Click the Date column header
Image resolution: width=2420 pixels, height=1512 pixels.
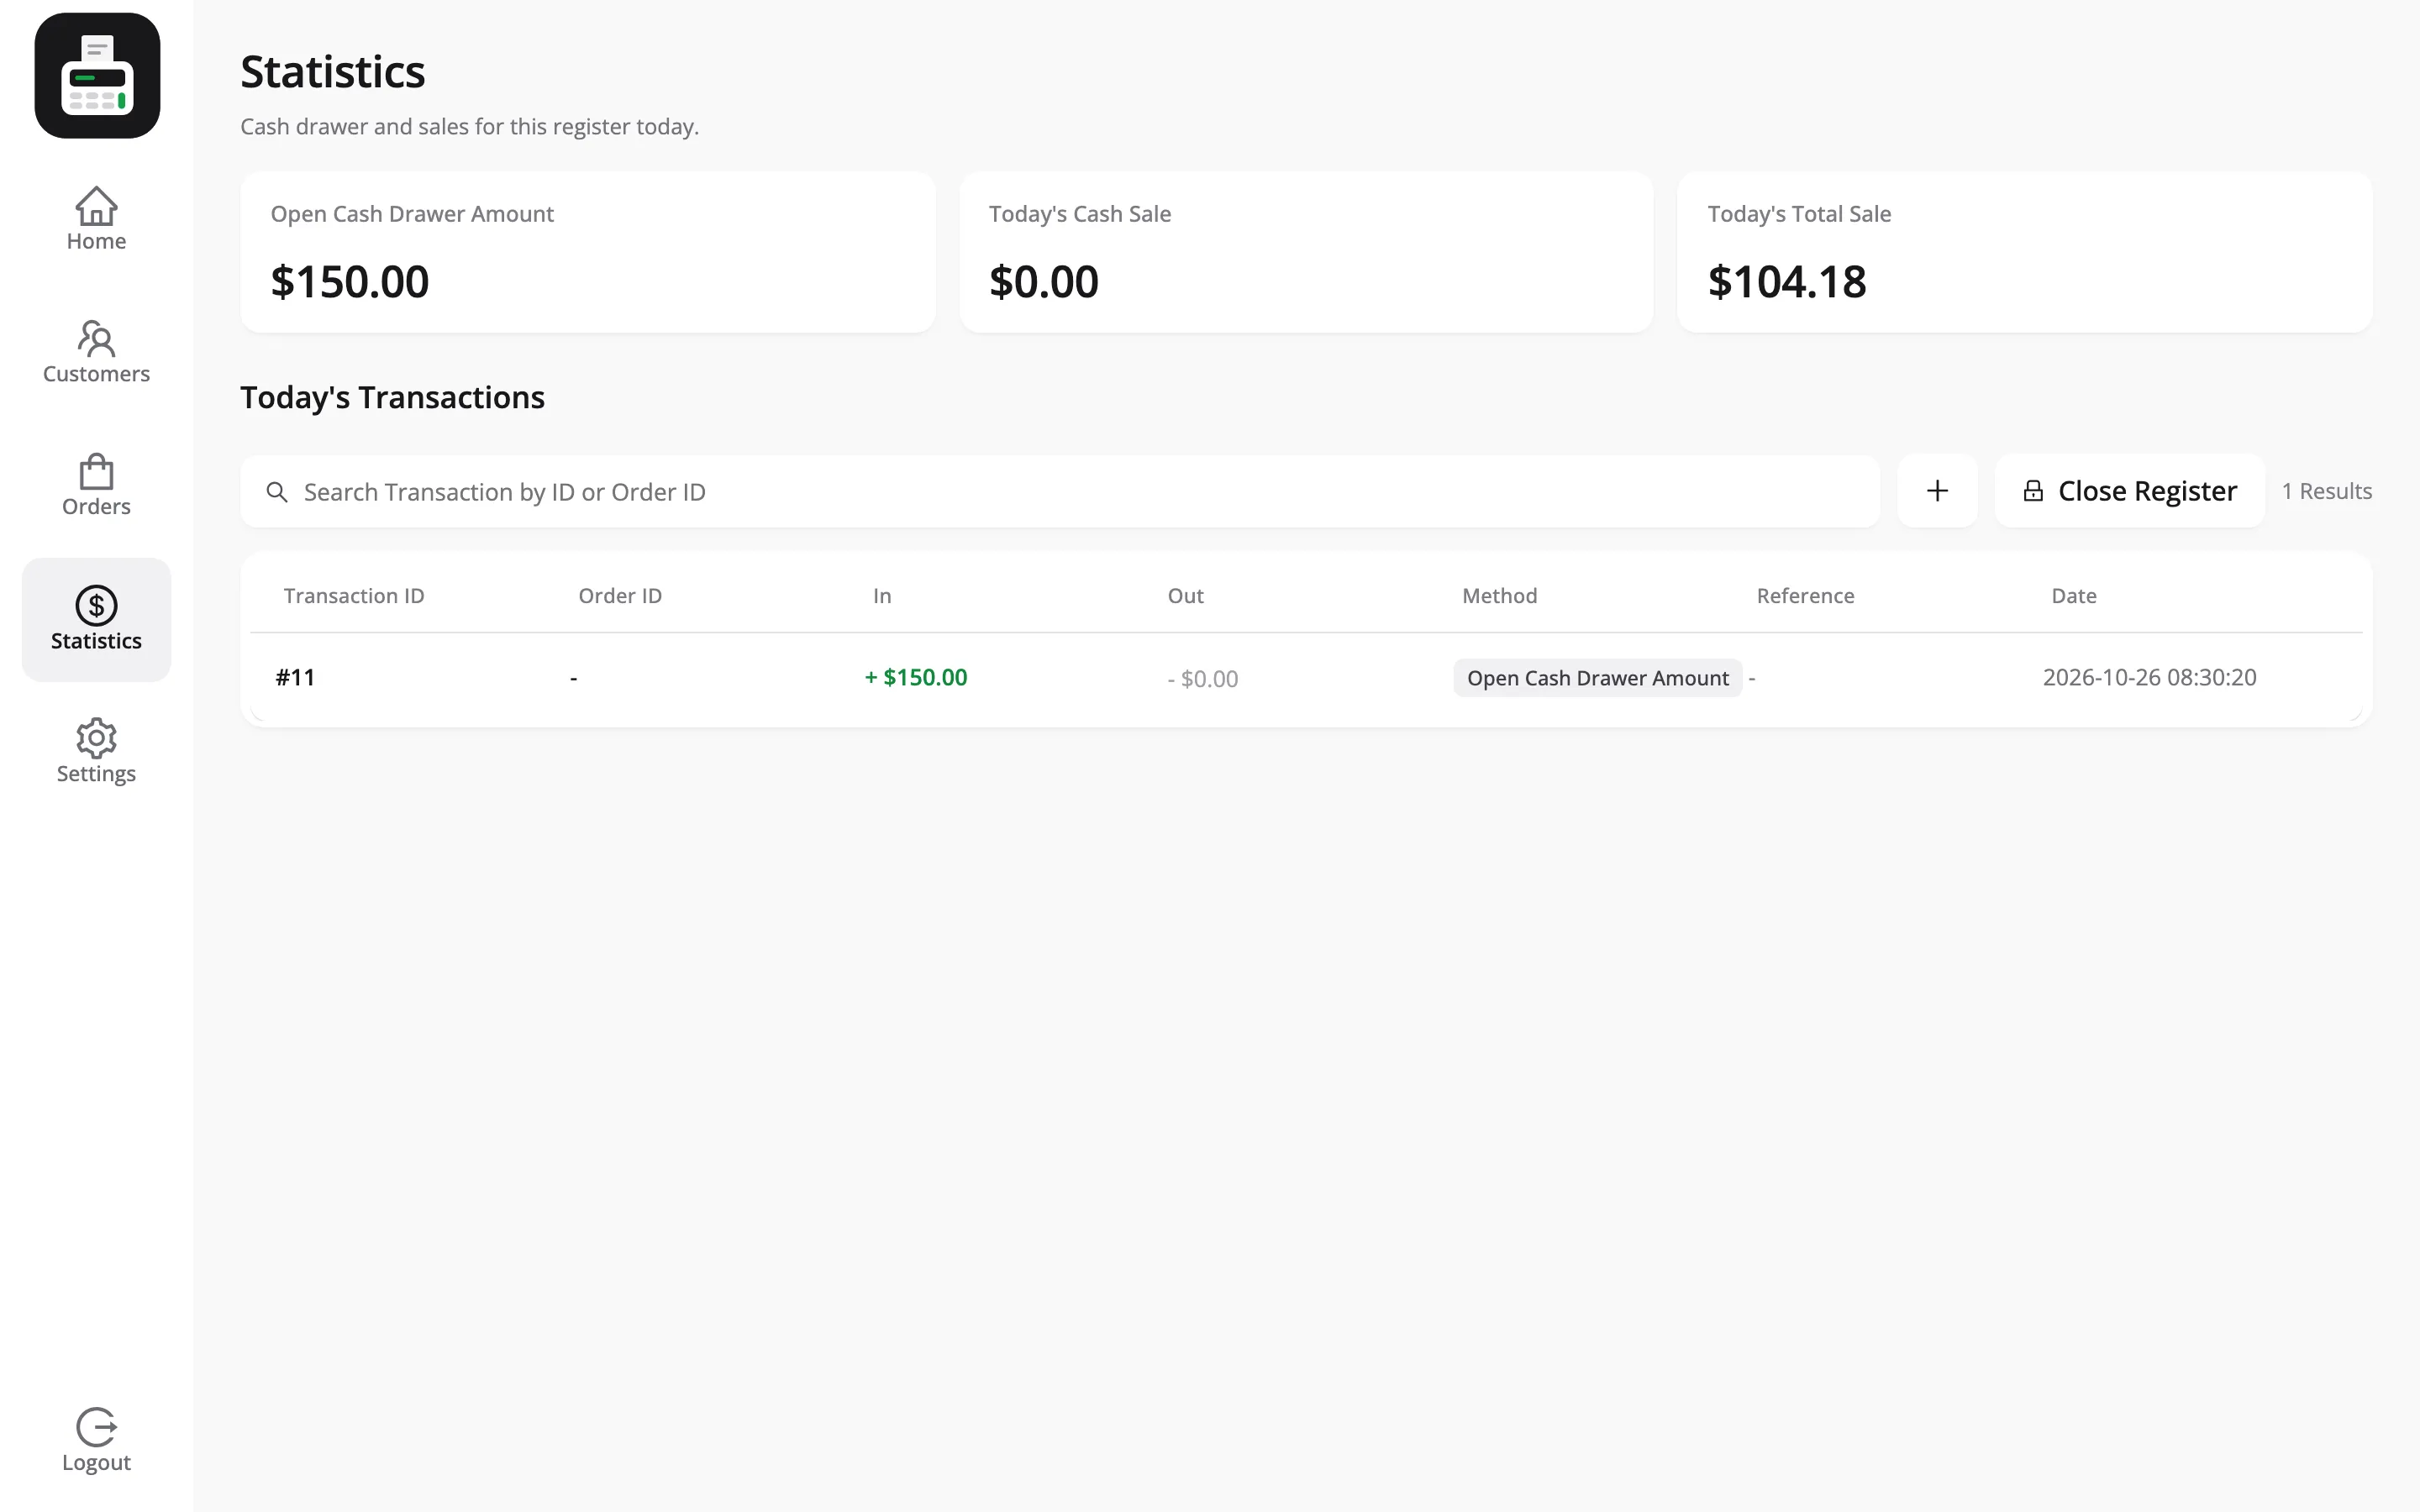(2073, 596)
